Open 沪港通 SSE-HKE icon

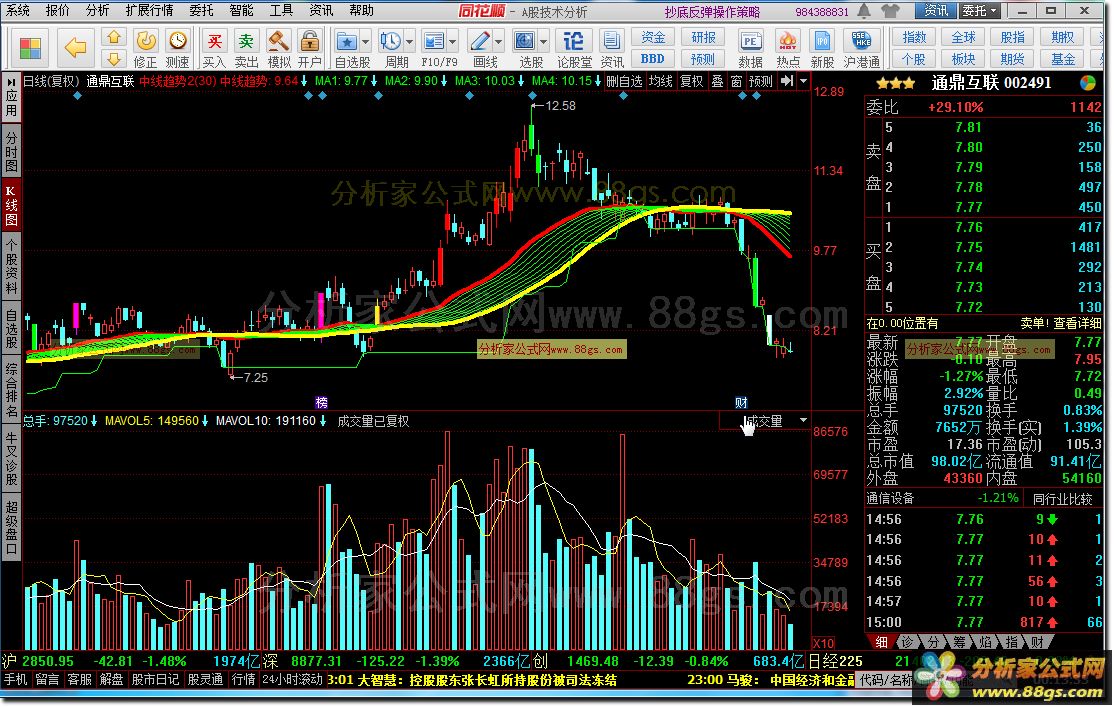click(x=862, y=48)
